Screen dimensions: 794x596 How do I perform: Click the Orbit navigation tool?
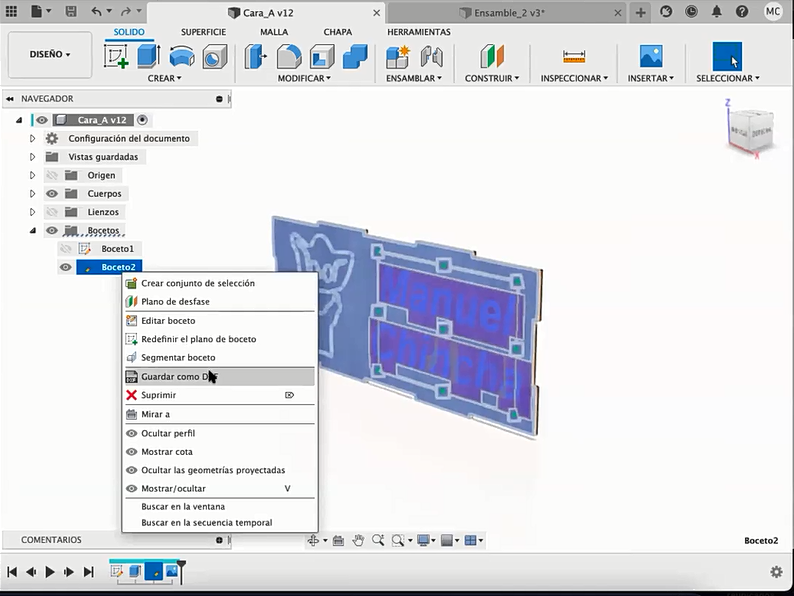(x=313, y=540)
